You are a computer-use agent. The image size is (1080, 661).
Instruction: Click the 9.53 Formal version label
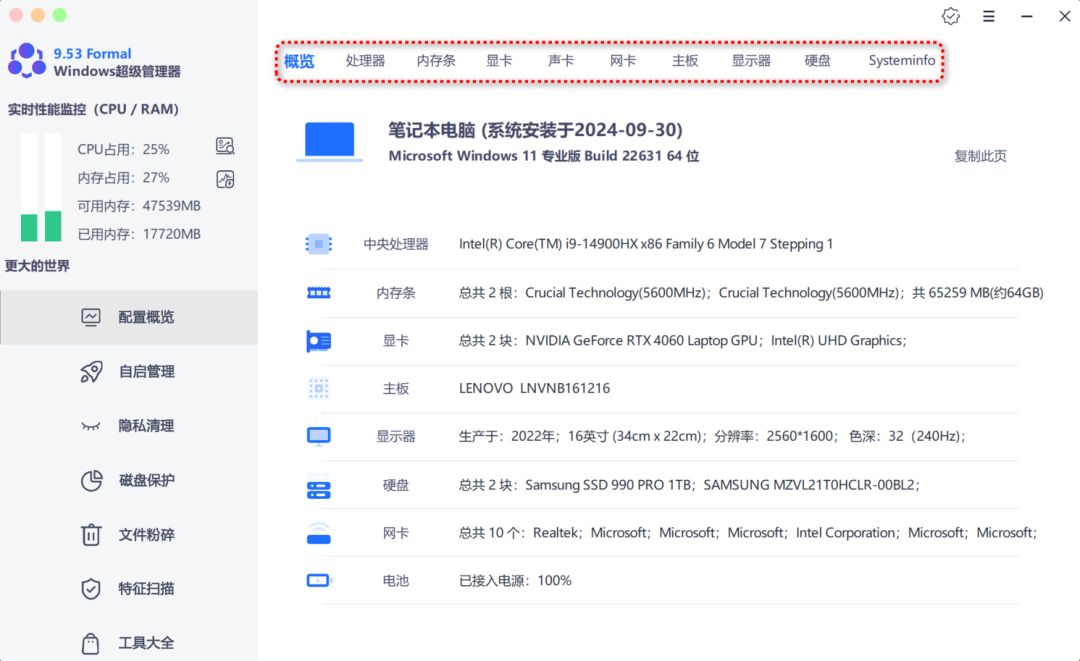[92, 54]
